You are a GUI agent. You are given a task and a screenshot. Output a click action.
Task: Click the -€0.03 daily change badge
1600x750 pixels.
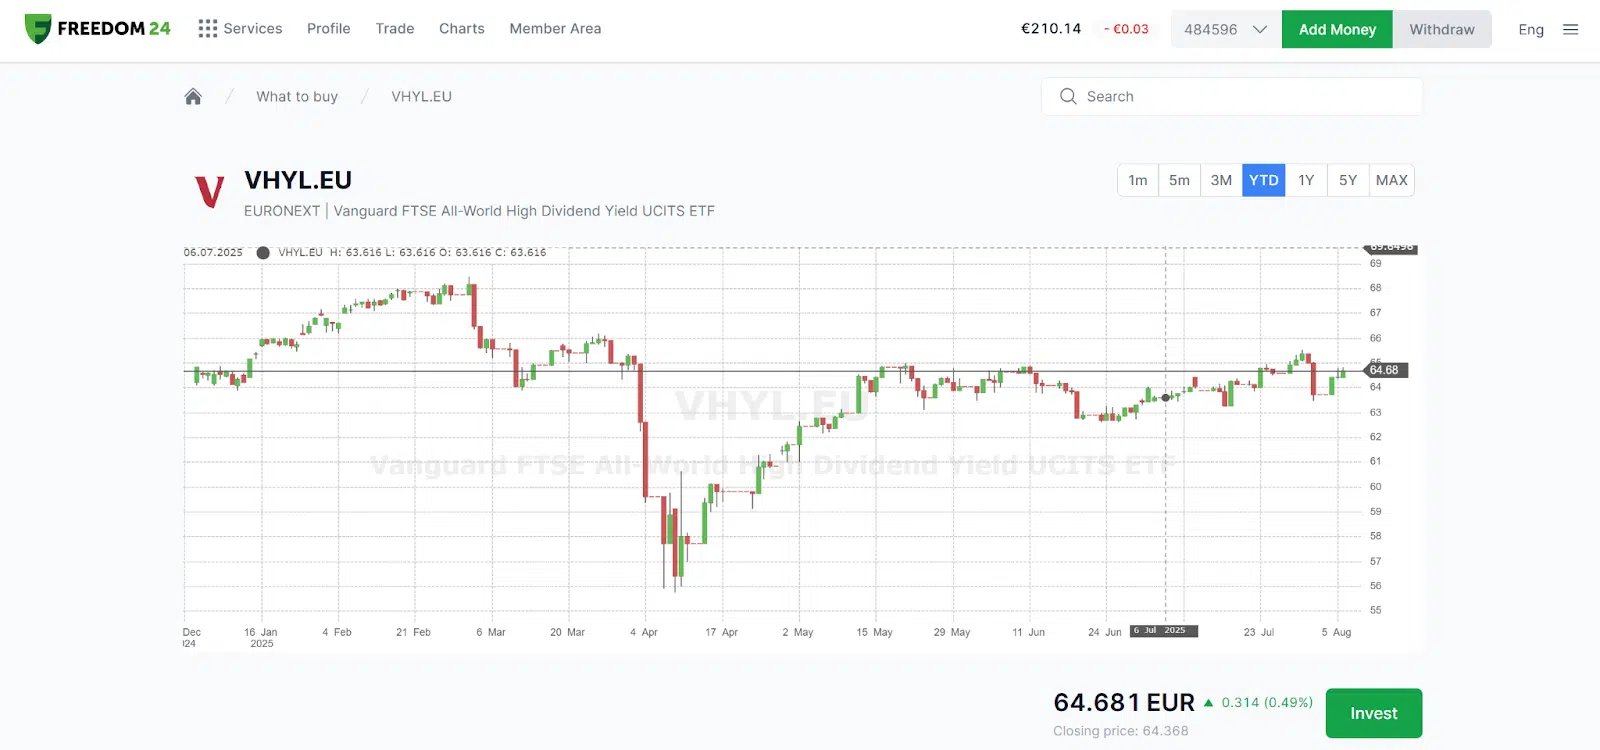[1126, 29]
